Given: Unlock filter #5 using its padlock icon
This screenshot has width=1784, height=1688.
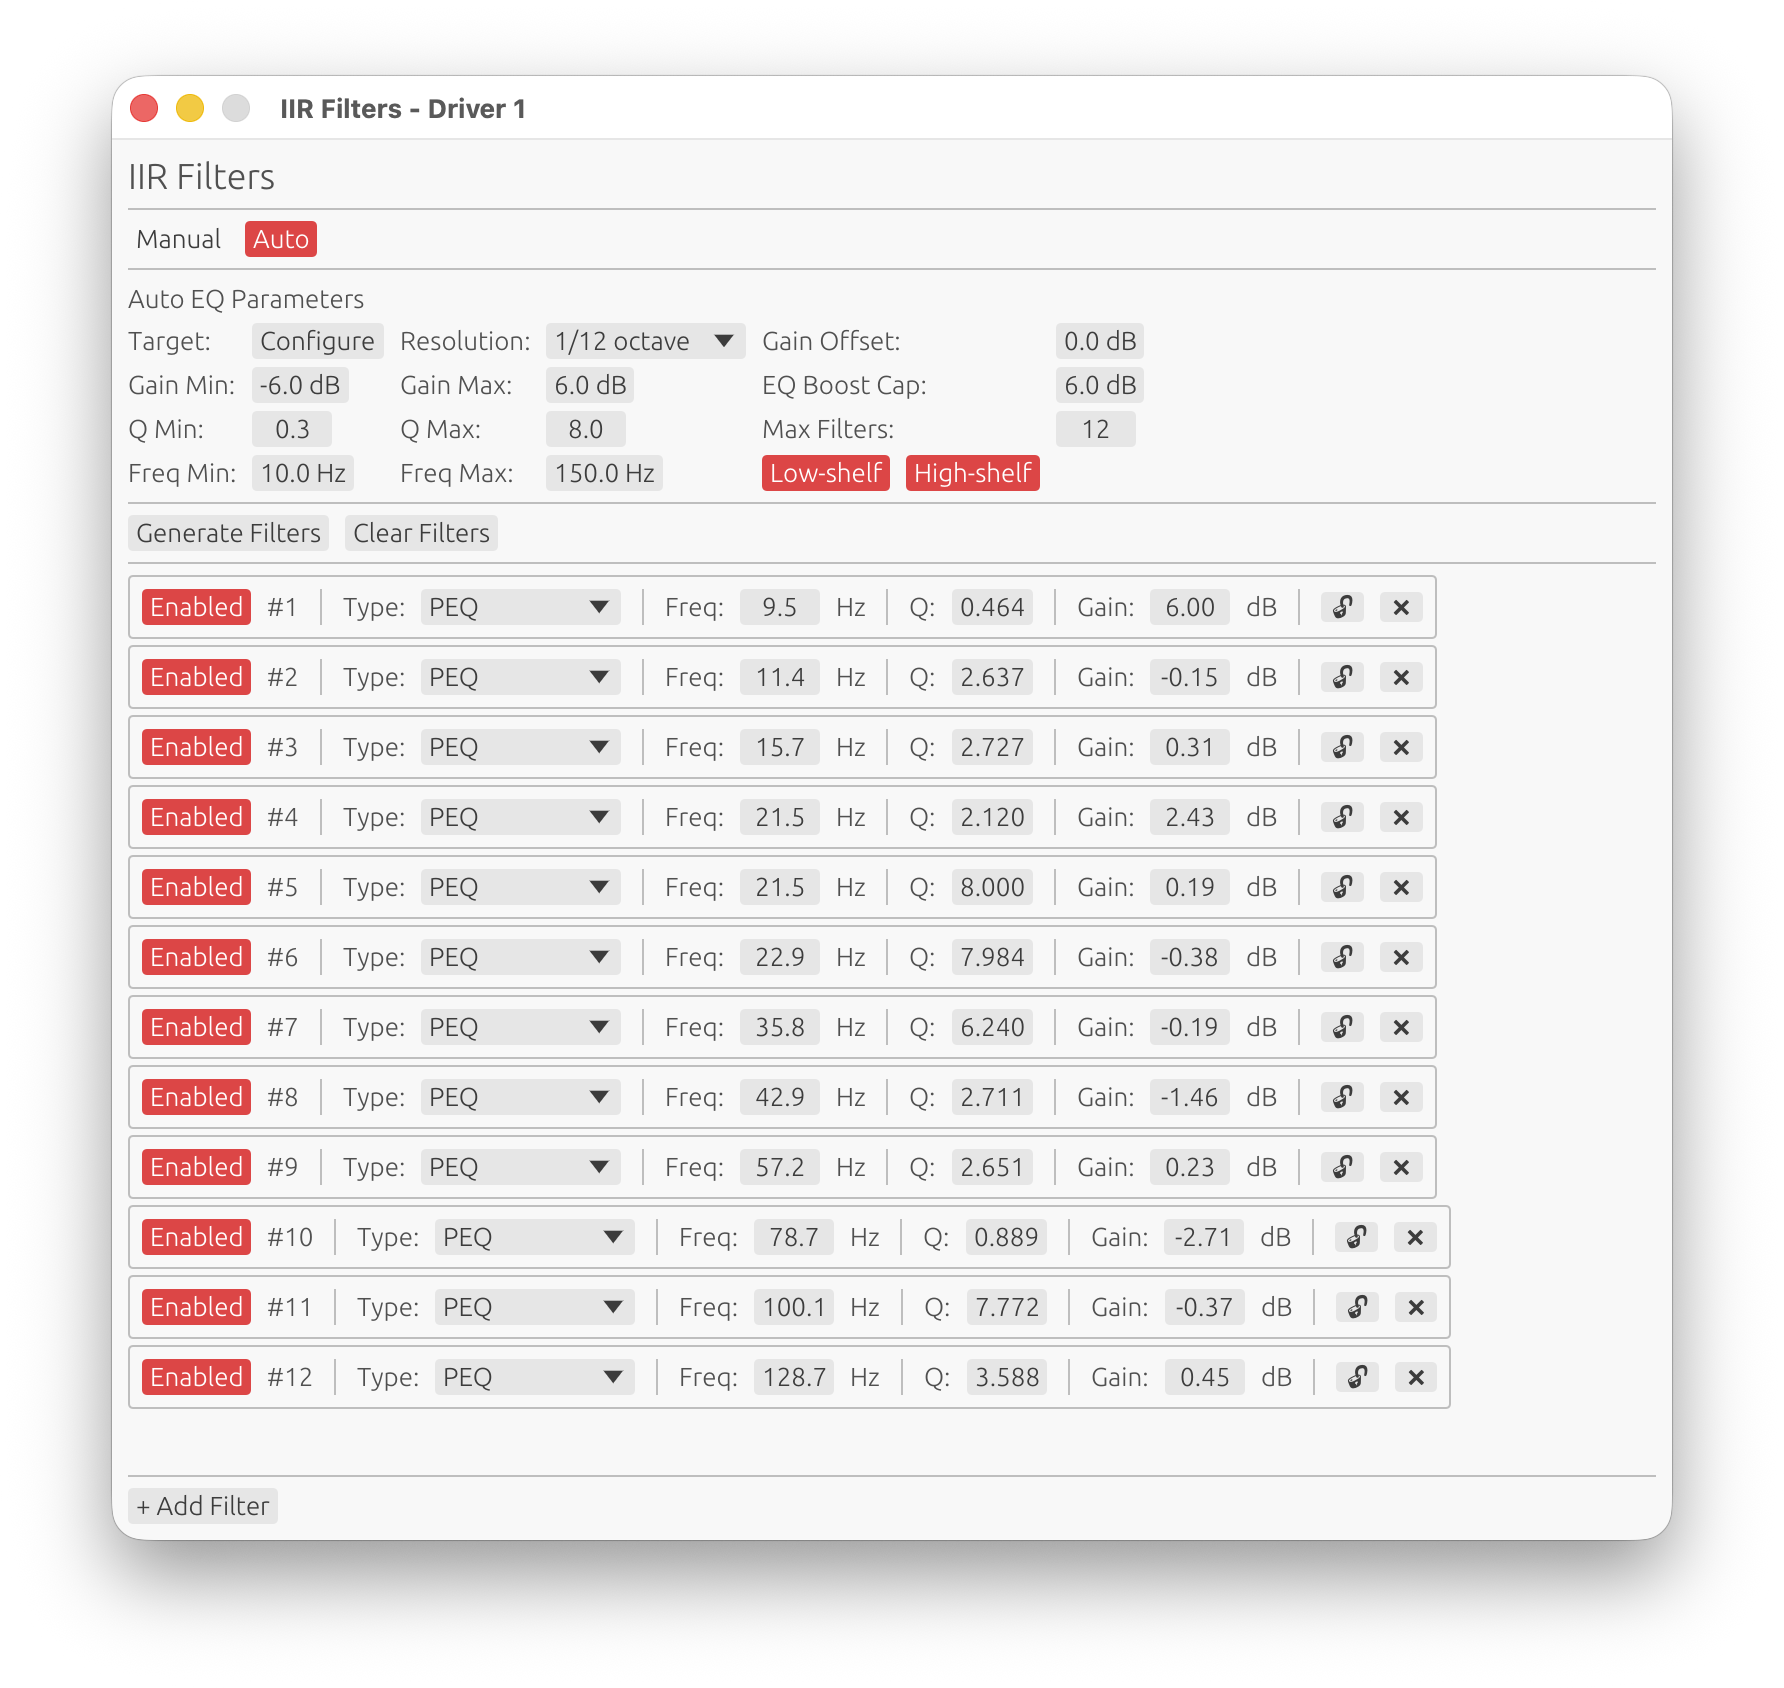Looking at the screenshot, I should [x=1342, y=887].
